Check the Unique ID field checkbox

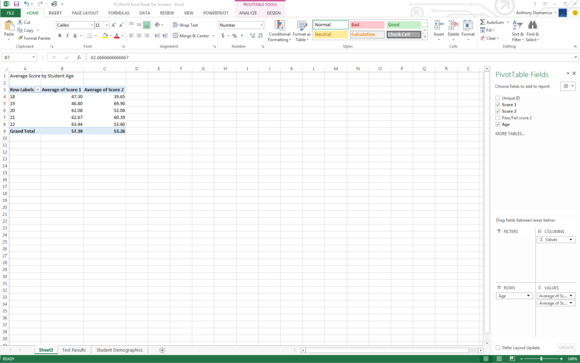pyautogui.click(x=498, y=98)
